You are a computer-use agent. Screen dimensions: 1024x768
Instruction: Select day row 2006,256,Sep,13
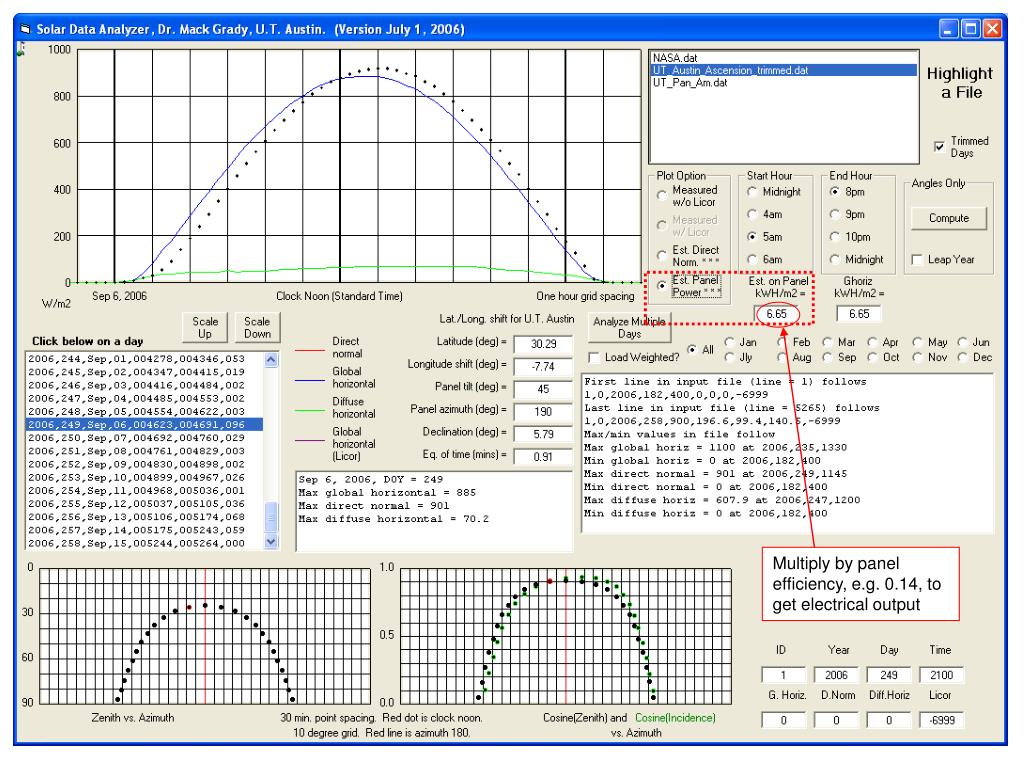tap(144, 517)
